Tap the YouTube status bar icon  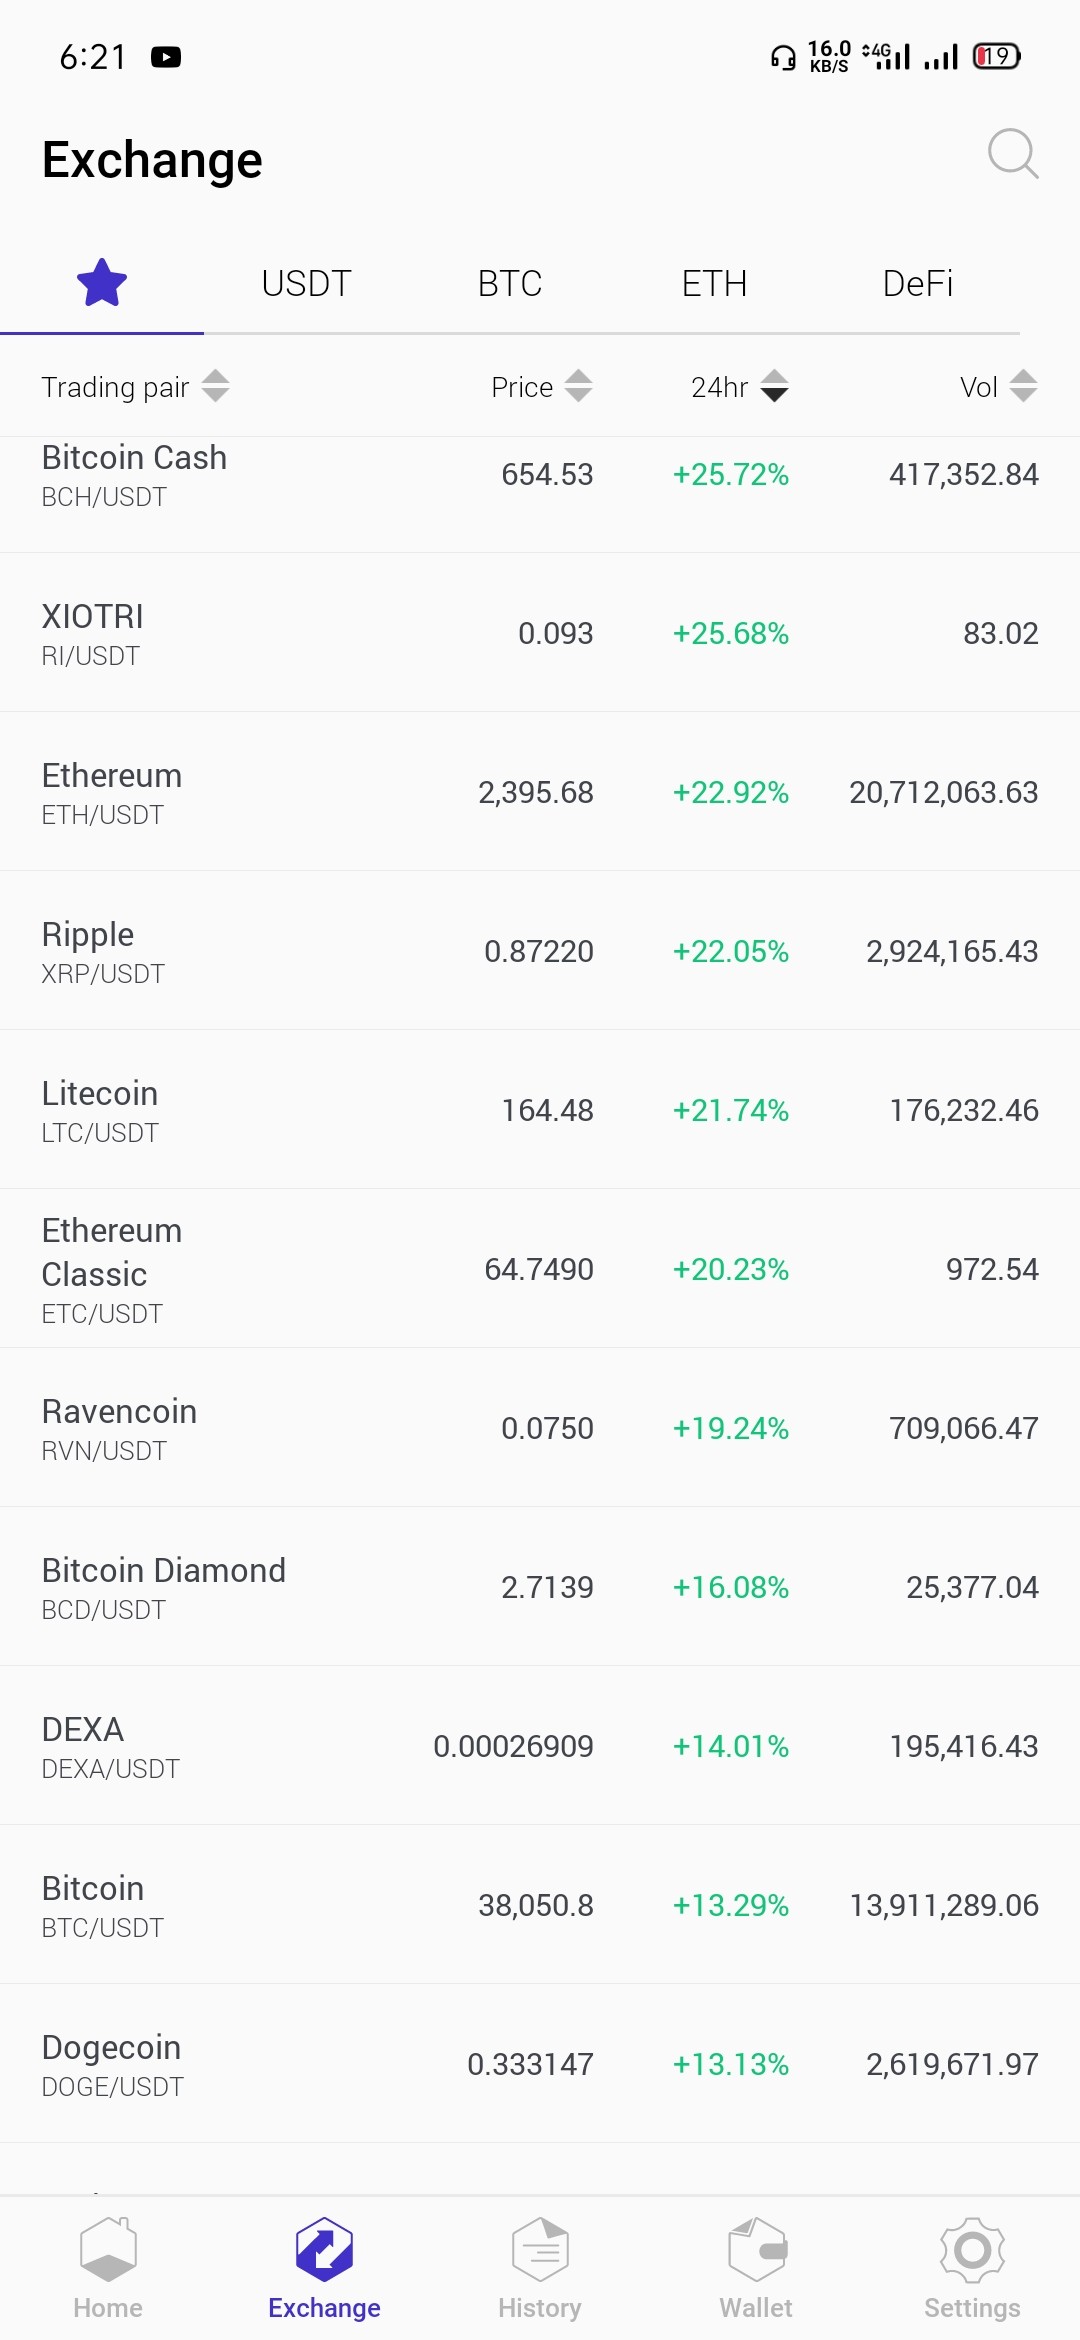click(166, 57)
